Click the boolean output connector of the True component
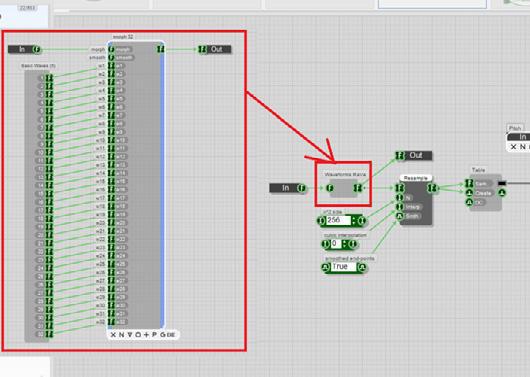Screen dimensions: 530x377 [362, 268]
